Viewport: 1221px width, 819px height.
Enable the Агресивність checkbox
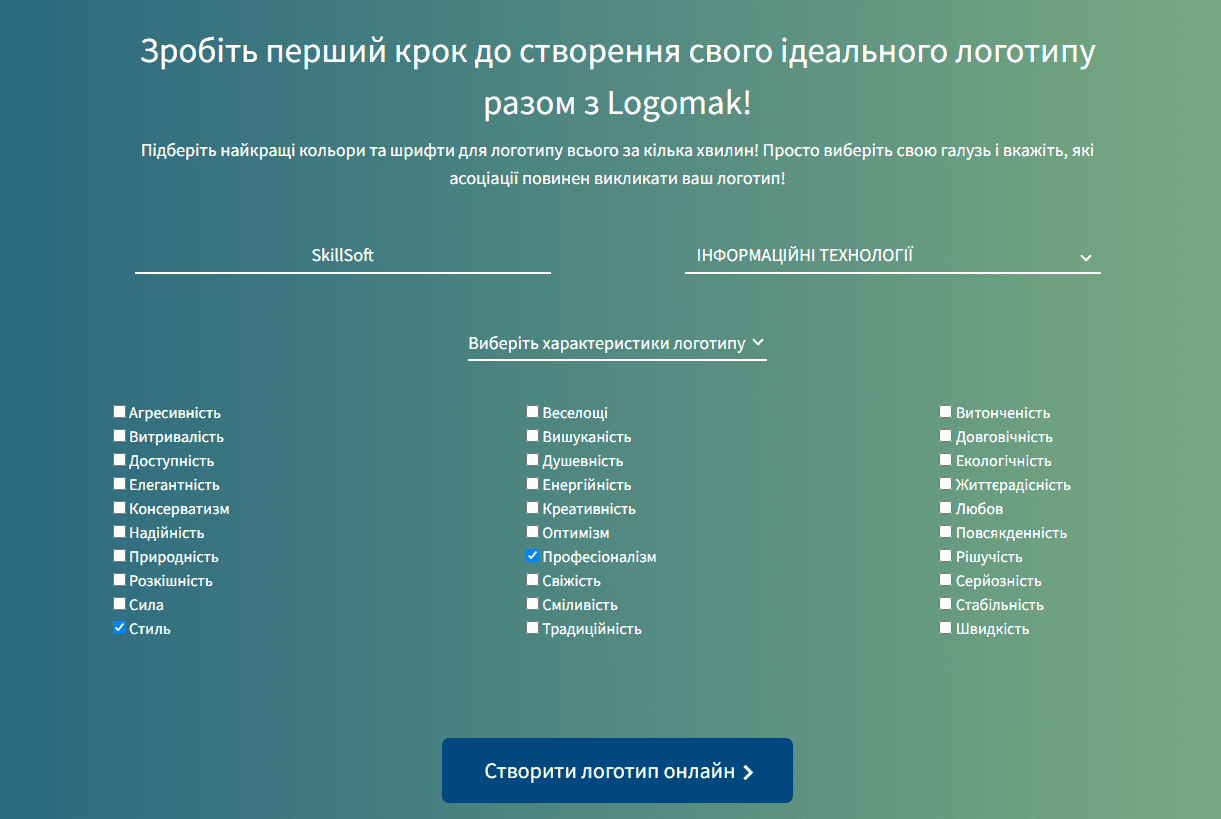pos(119,411)
